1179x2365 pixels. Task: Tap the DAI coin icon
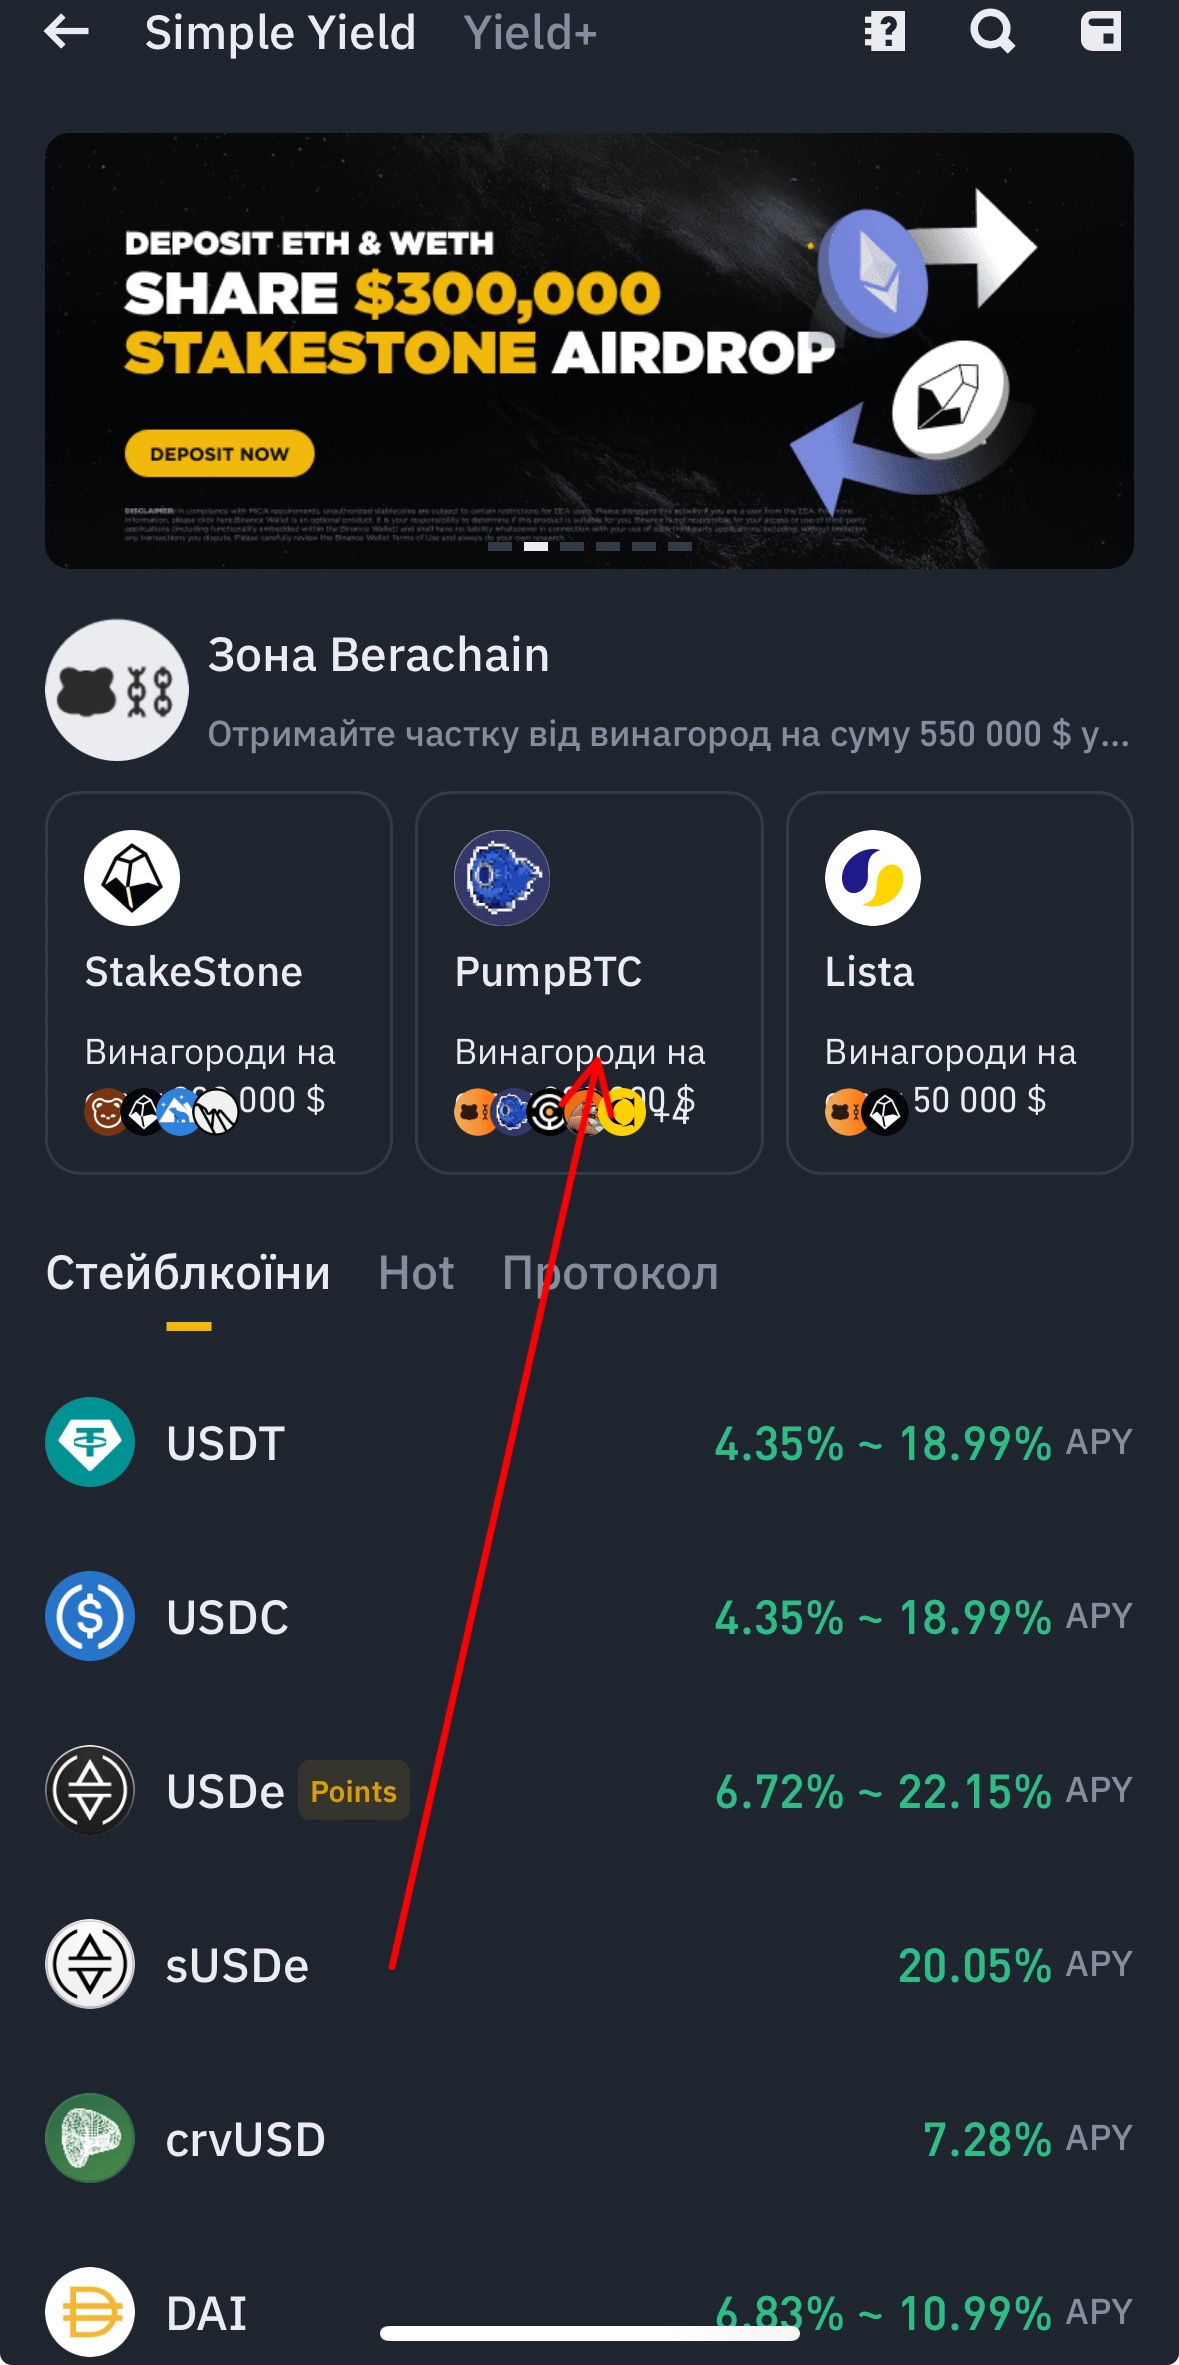point(90,2311)
